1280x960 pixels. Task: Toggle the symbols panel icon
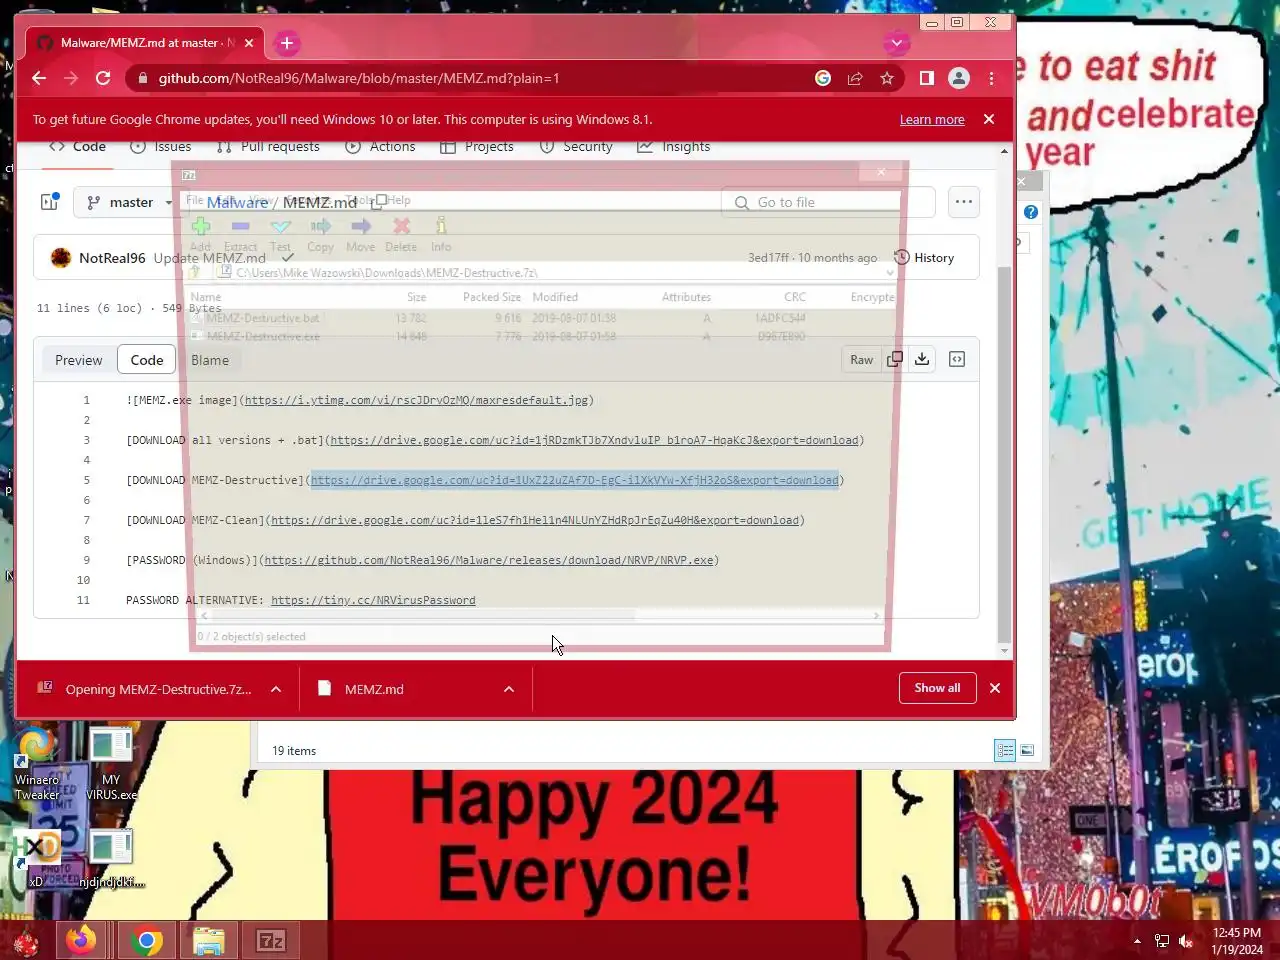point(957,360)
